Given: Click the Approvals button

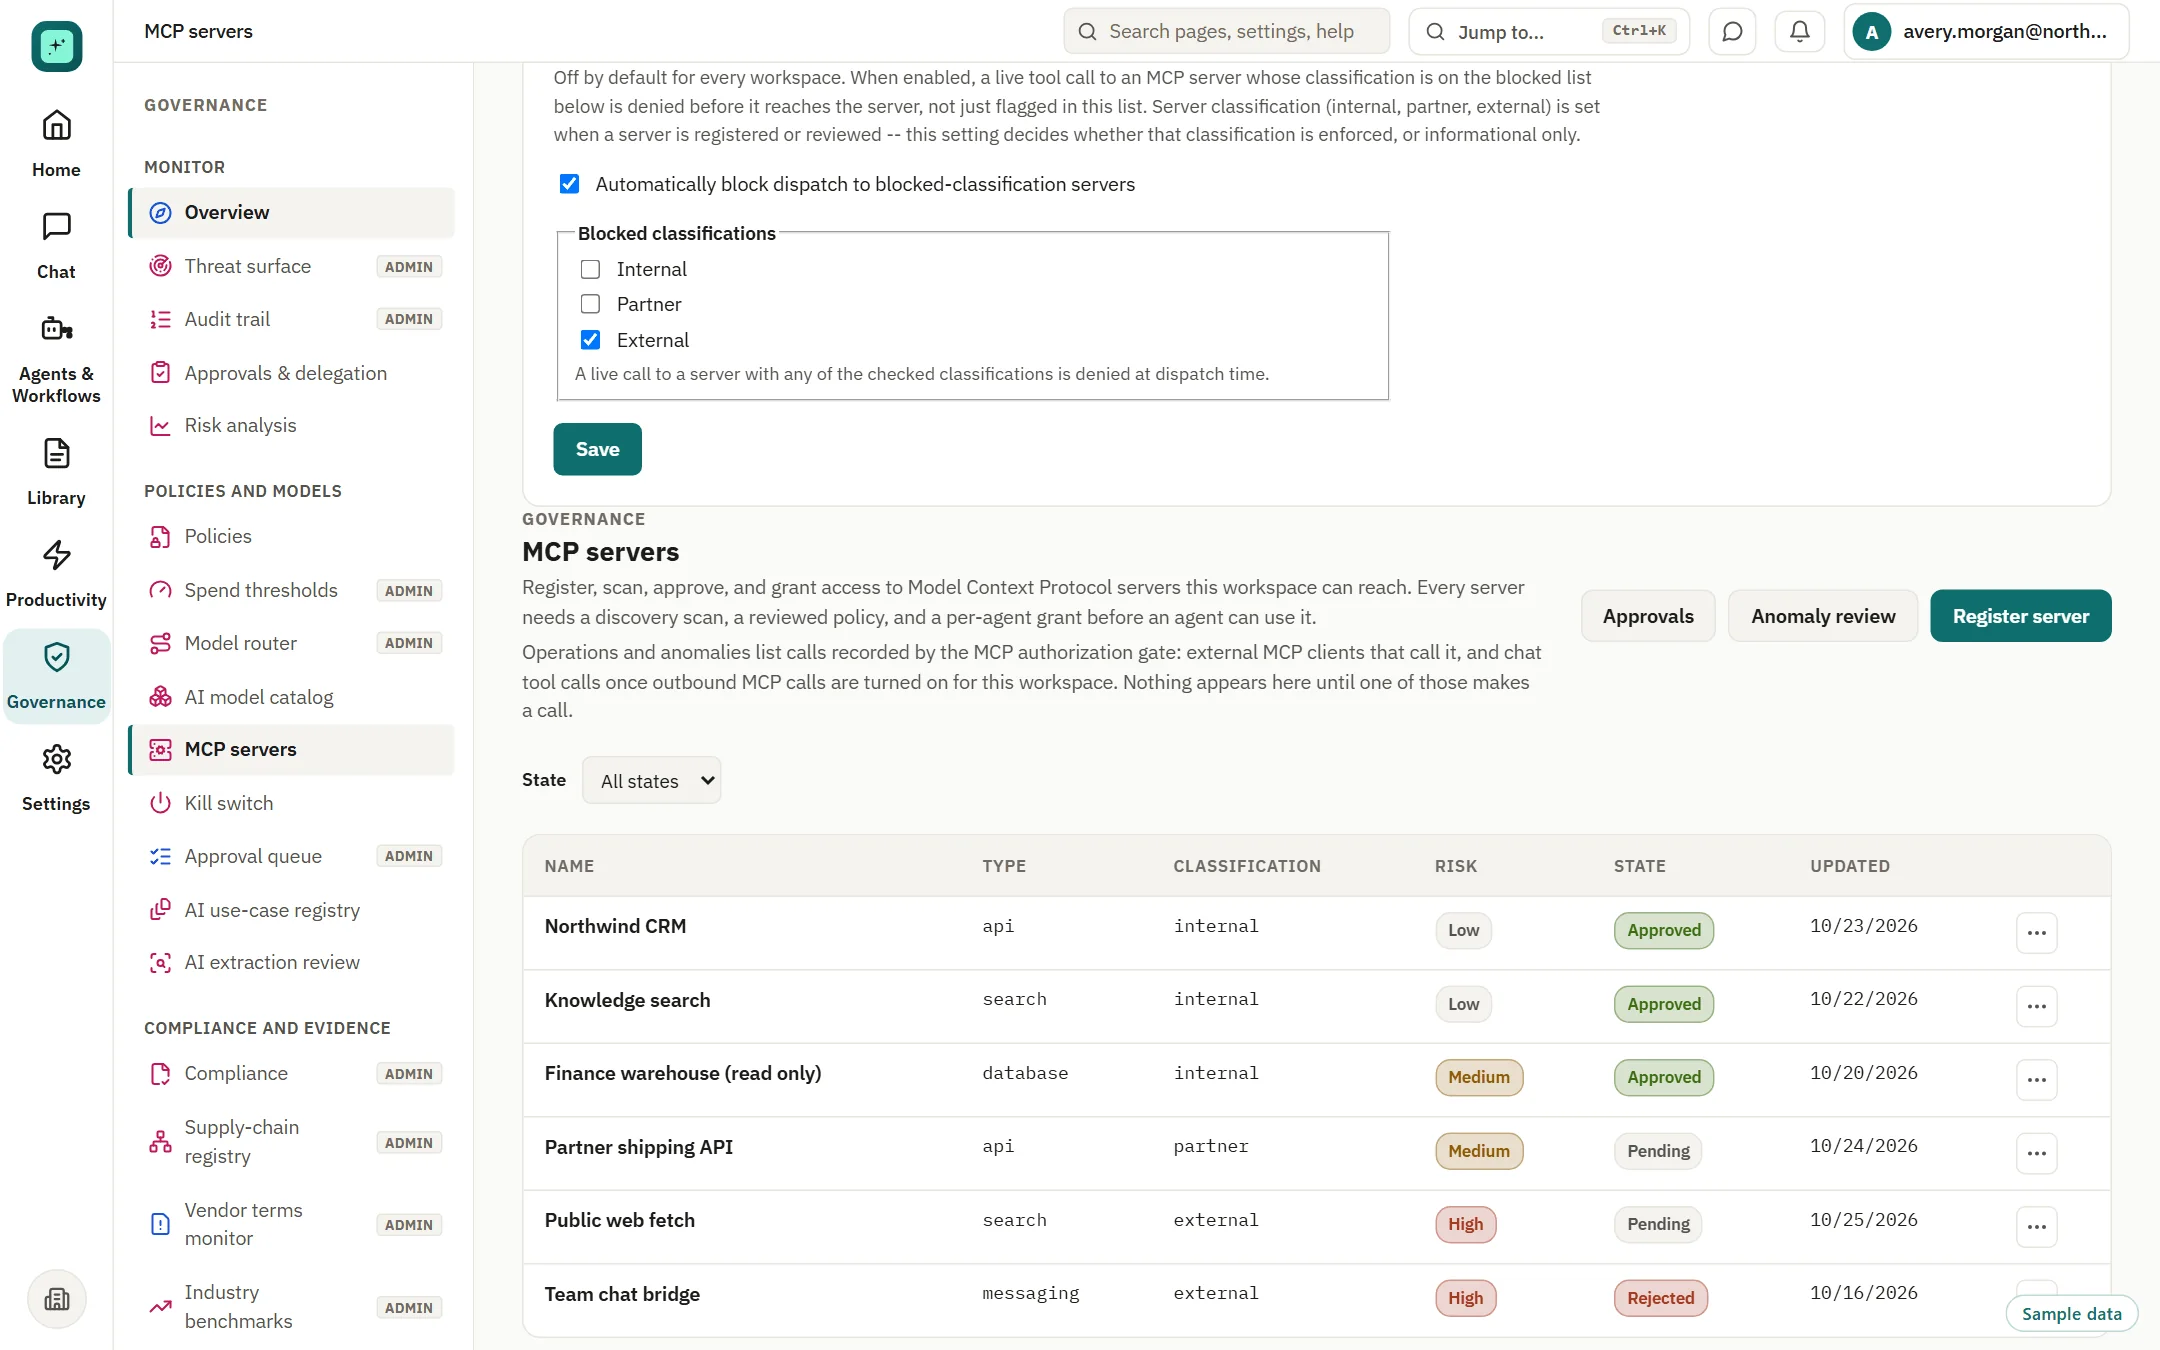Looking at the screenshot, I should [1648, 616].
